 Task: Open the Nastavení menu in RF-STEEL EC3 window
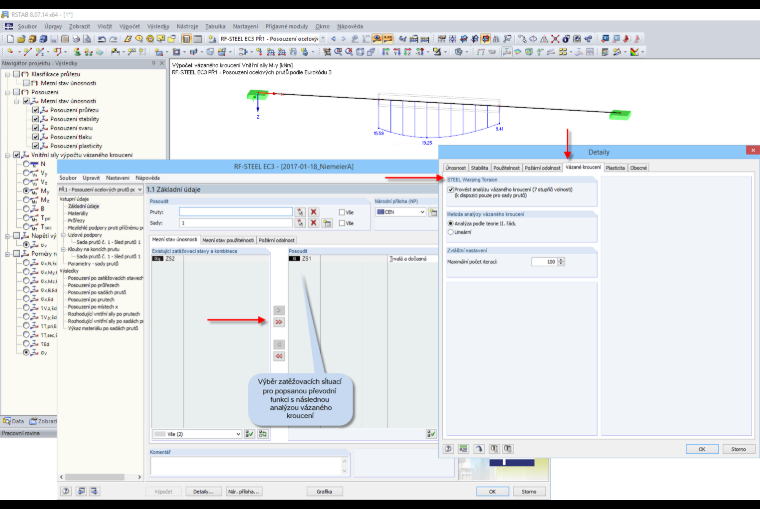(x=118, y=178)
